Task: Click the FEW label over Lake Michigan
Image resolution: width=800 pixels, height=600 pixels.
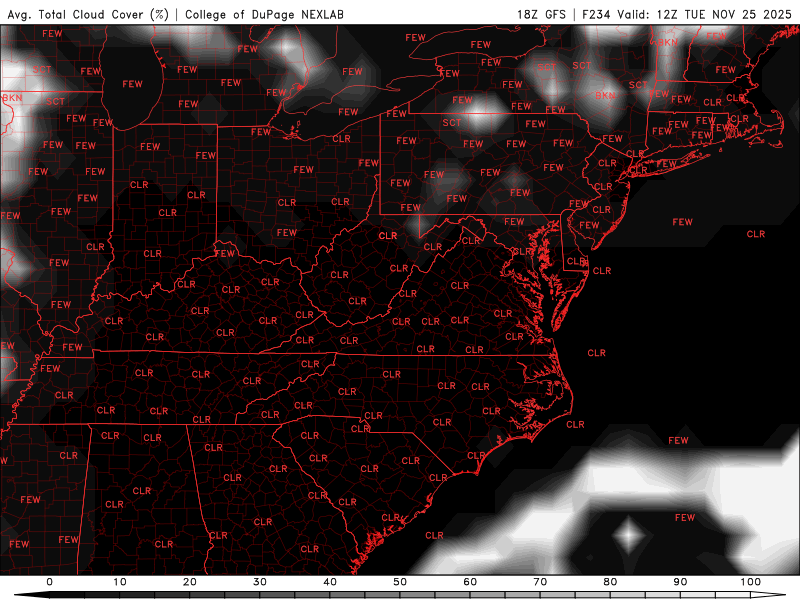Action: 132,84
